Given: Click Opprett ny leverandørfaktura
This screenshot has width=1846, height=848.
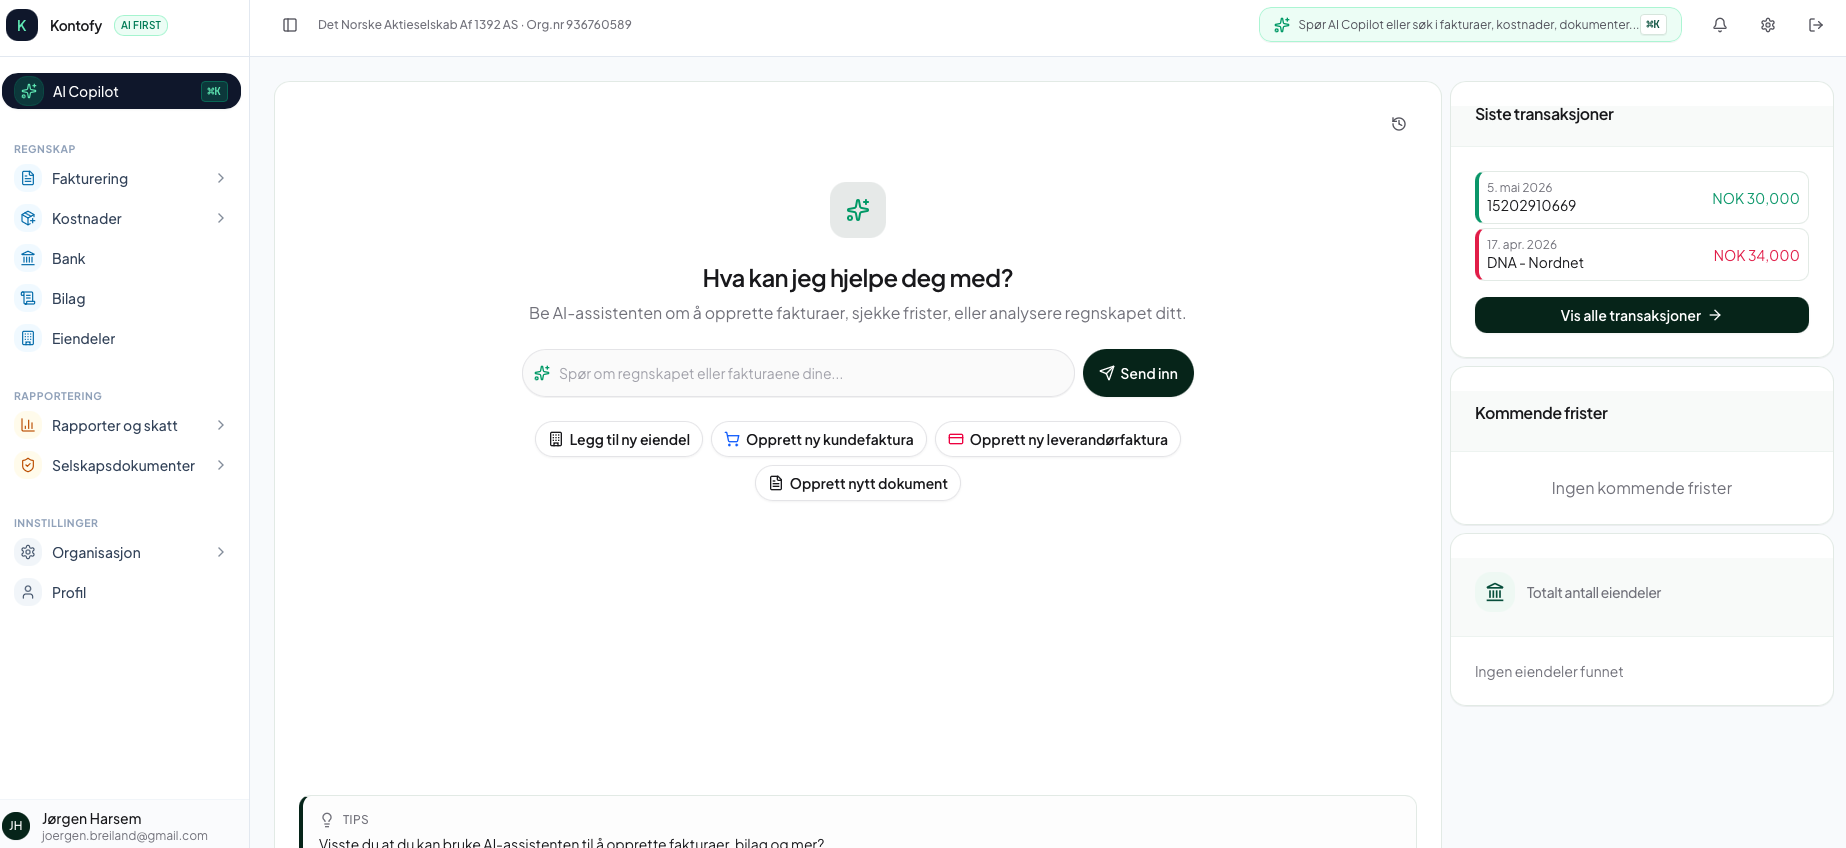Looking at the screenshot, I should pos(1058,439).
